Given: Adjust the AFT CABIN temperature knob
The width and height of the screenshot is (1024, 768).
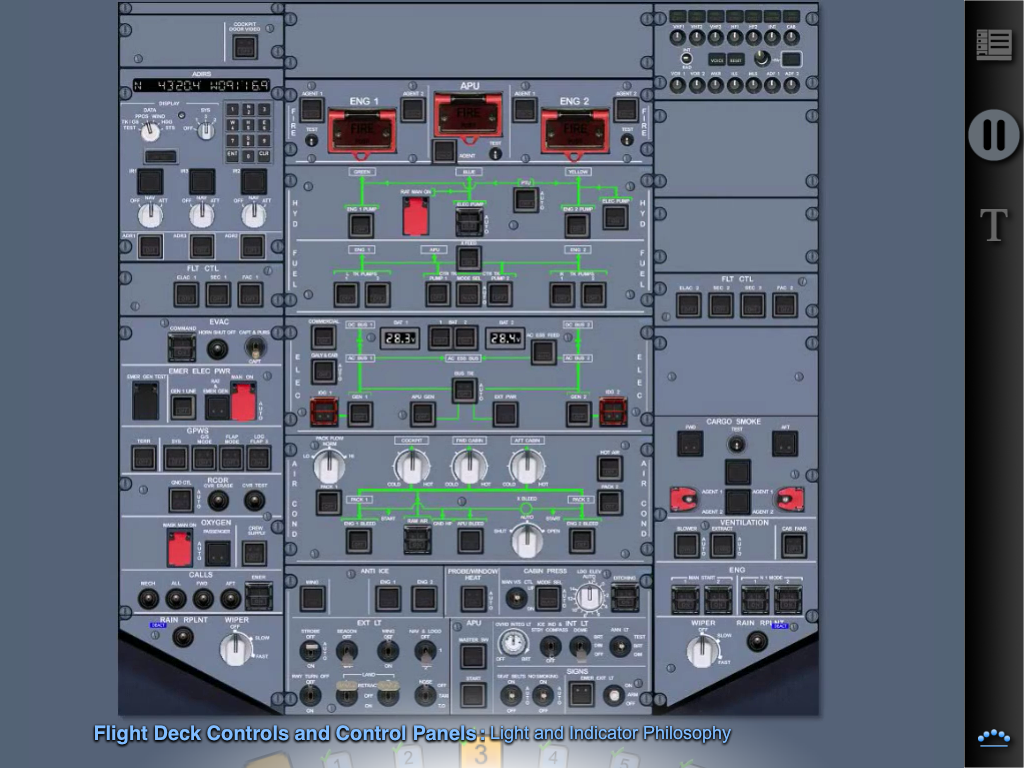Looking at the screenshot, I should pyautogui.click(x=526, y=466).
